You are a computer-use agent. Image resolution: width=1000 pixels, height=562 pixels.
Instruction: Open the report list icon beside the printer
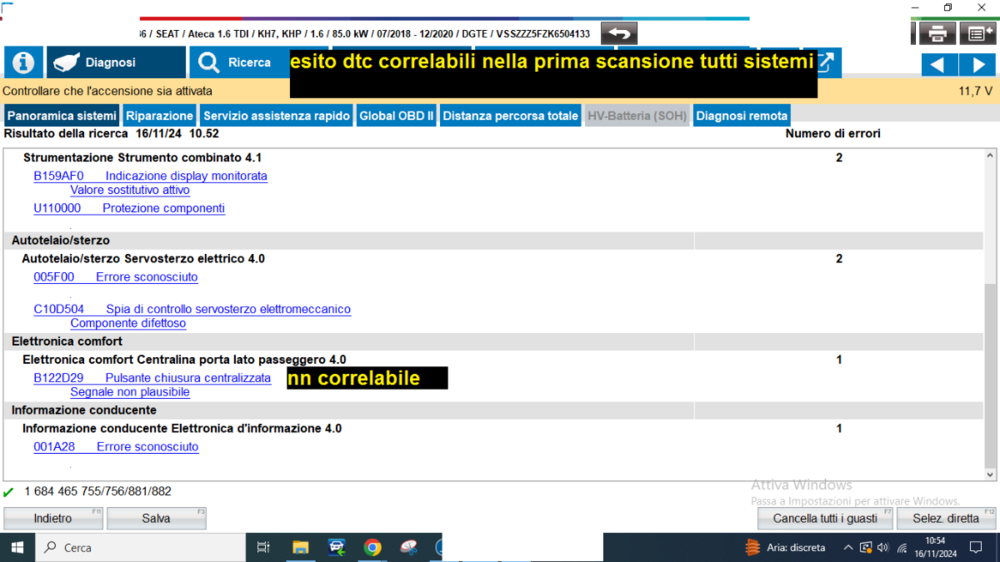click(x=978, y=34)
